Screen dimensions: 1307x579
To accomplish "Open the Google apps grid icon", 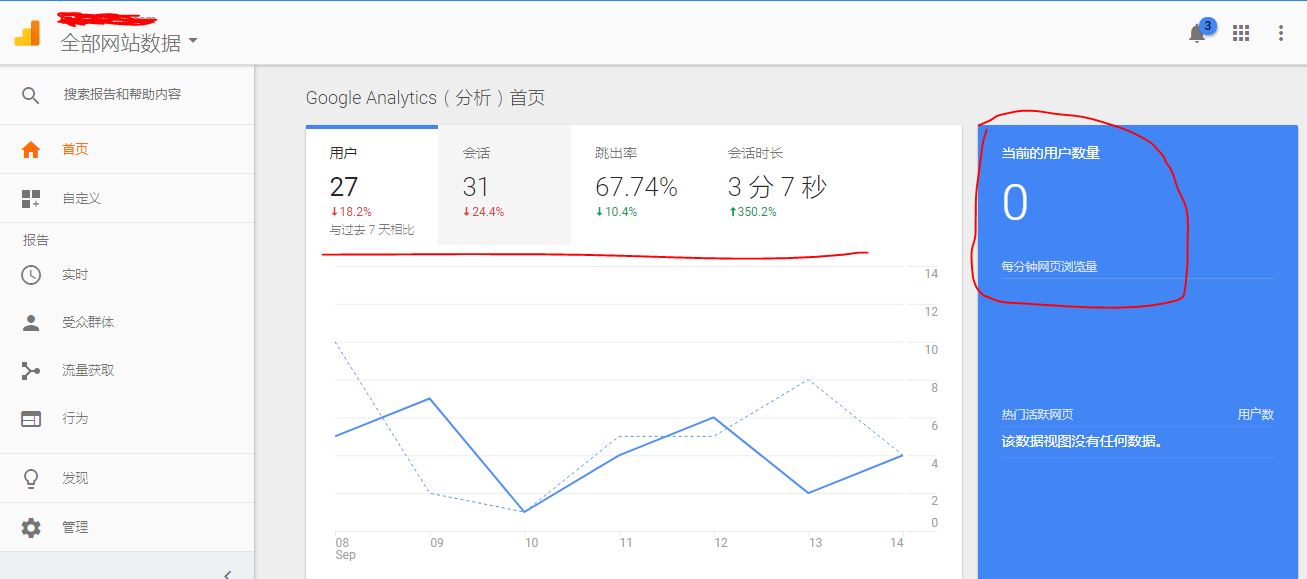I will click(1241, 33).
